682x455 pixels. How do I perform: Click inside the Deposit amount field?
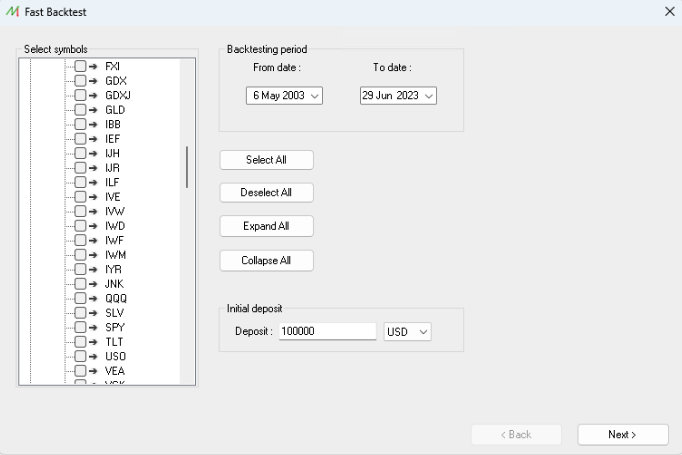click(x=327, y=331)
